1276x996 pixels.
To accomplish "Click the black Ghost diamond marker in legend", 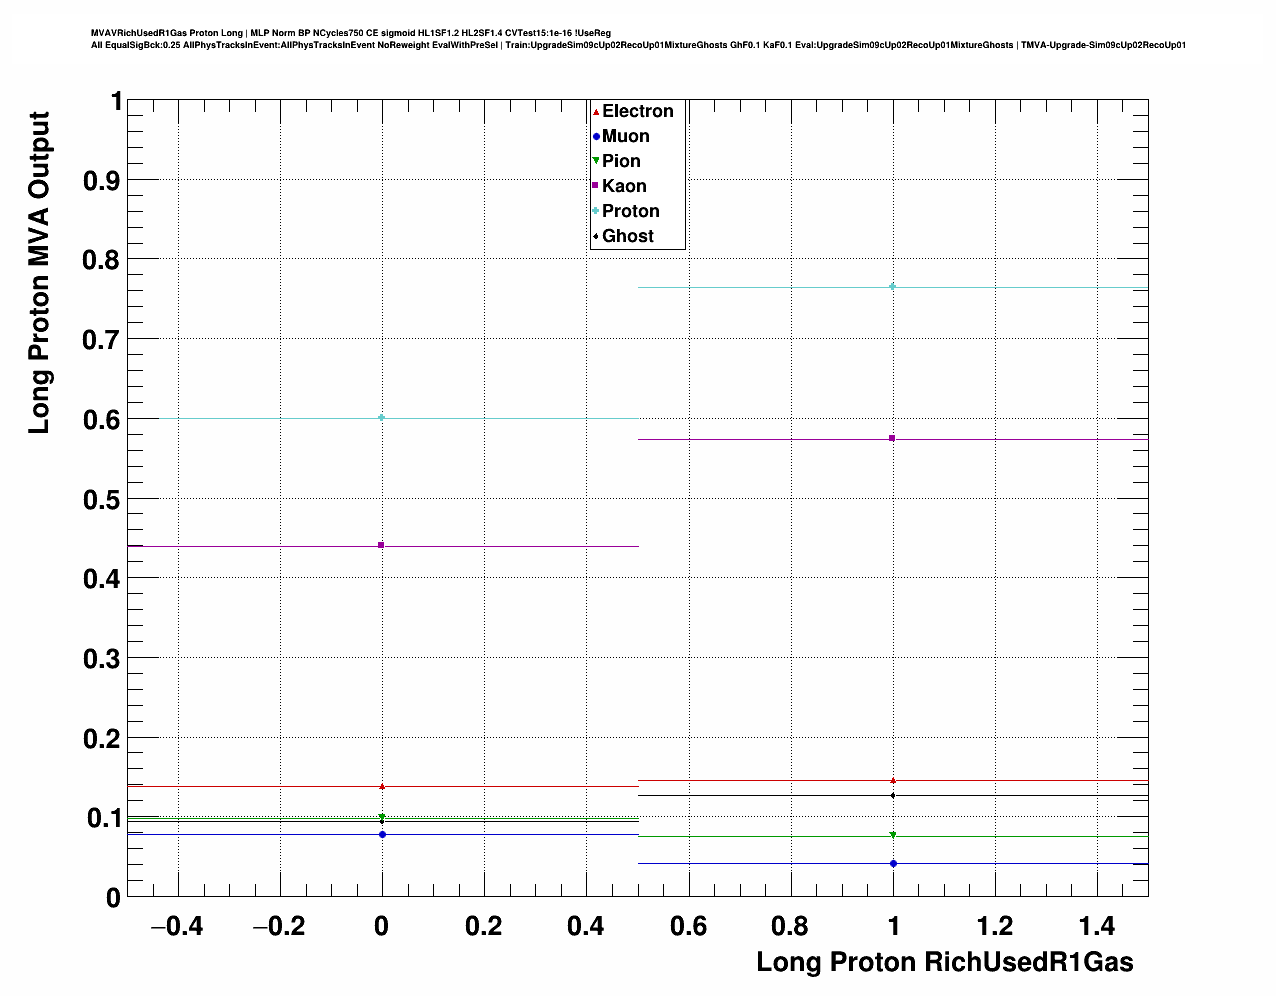I will pos(596,236).
